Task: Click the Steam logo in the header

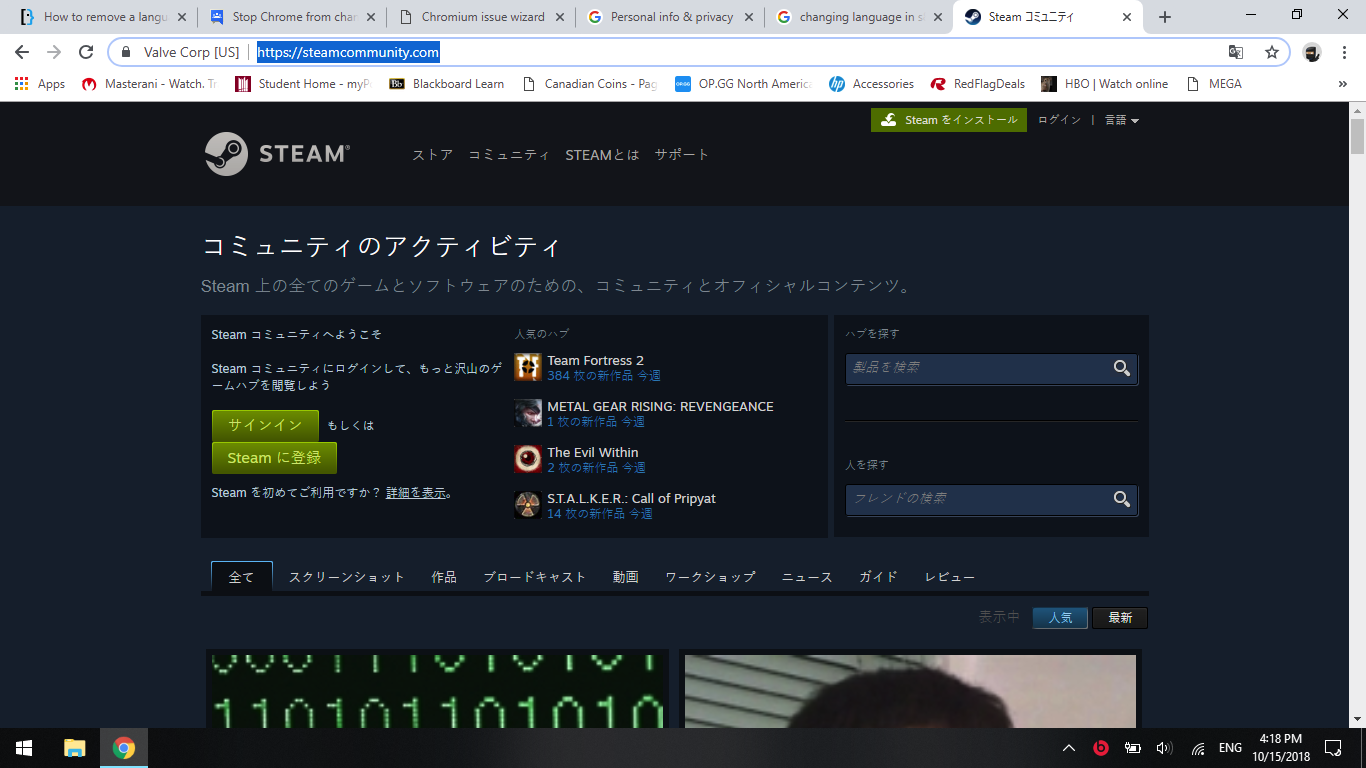Action: click(x=277, y=154)
